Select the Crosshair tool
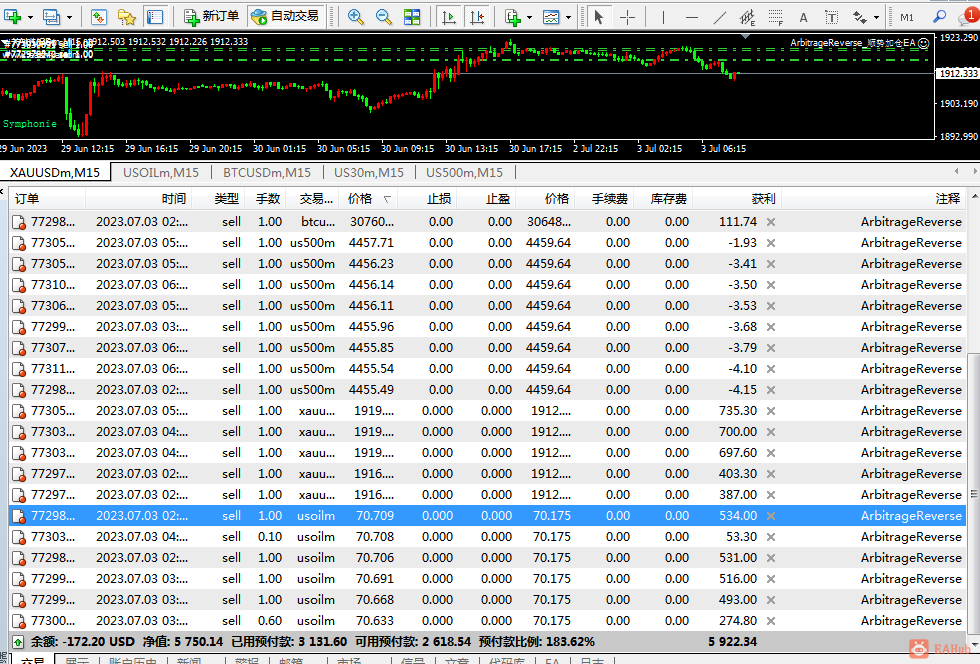980x664 pixels. [x=628, y=17]
